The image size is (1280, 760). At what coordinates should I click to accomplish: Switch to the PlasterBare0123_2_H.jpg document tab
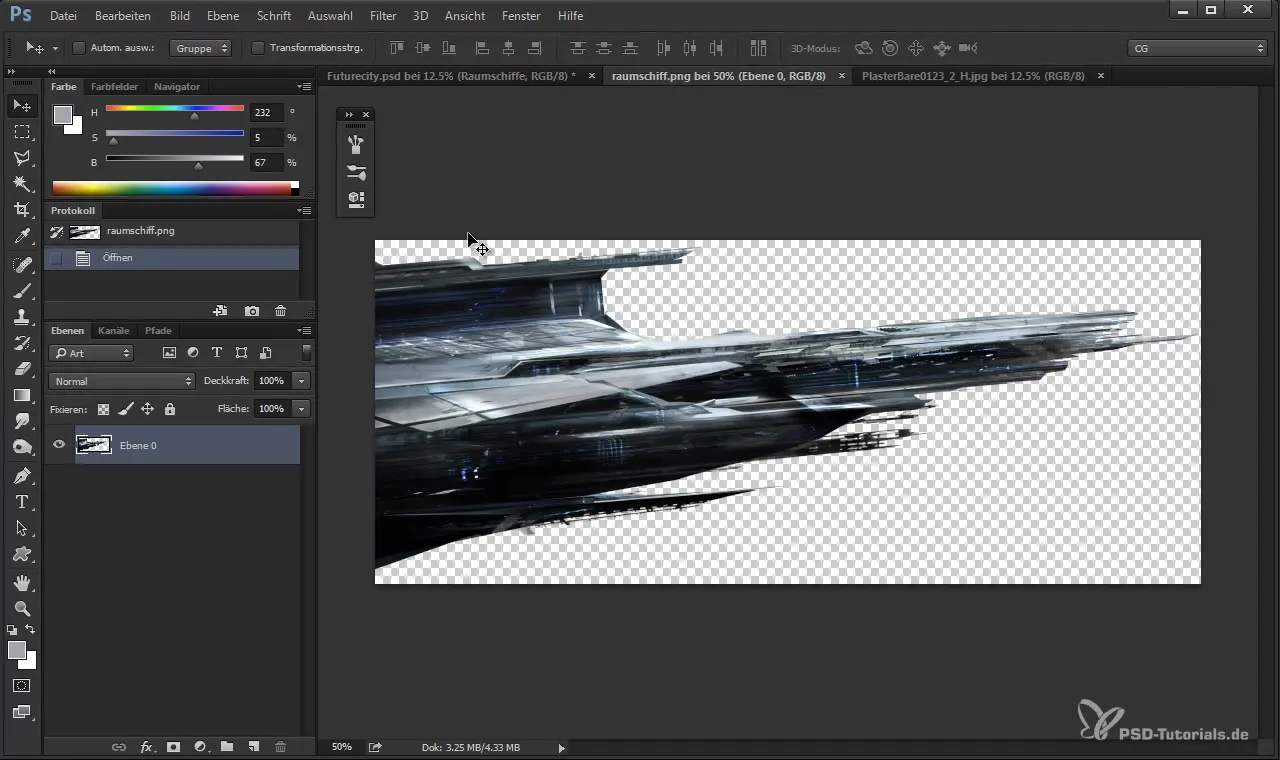[973, 76]
